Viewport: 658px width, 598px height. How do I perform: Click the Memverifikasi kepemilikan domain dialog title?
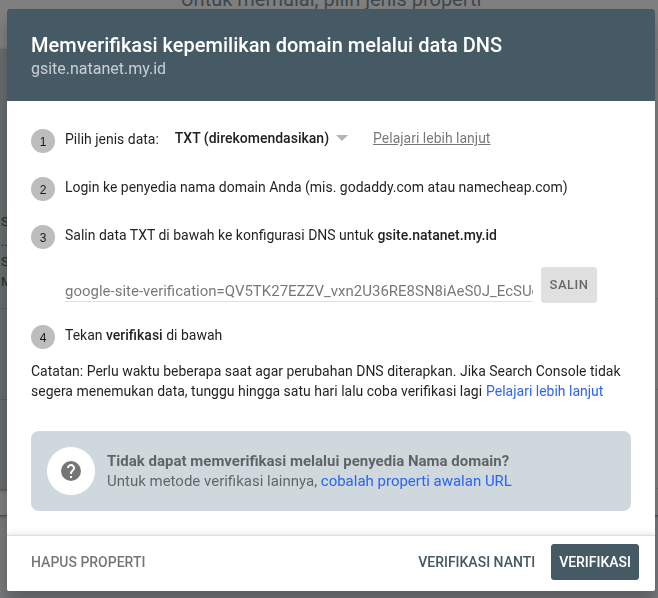(266, 45)
